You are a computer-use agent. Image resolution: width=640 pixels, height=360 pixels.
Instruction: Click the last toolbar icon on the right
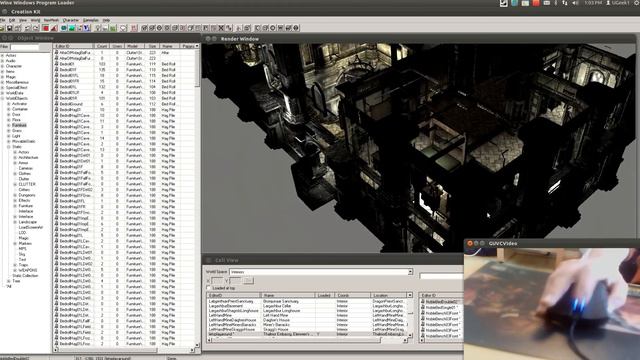pyautogui.click(x=296, y=28)
